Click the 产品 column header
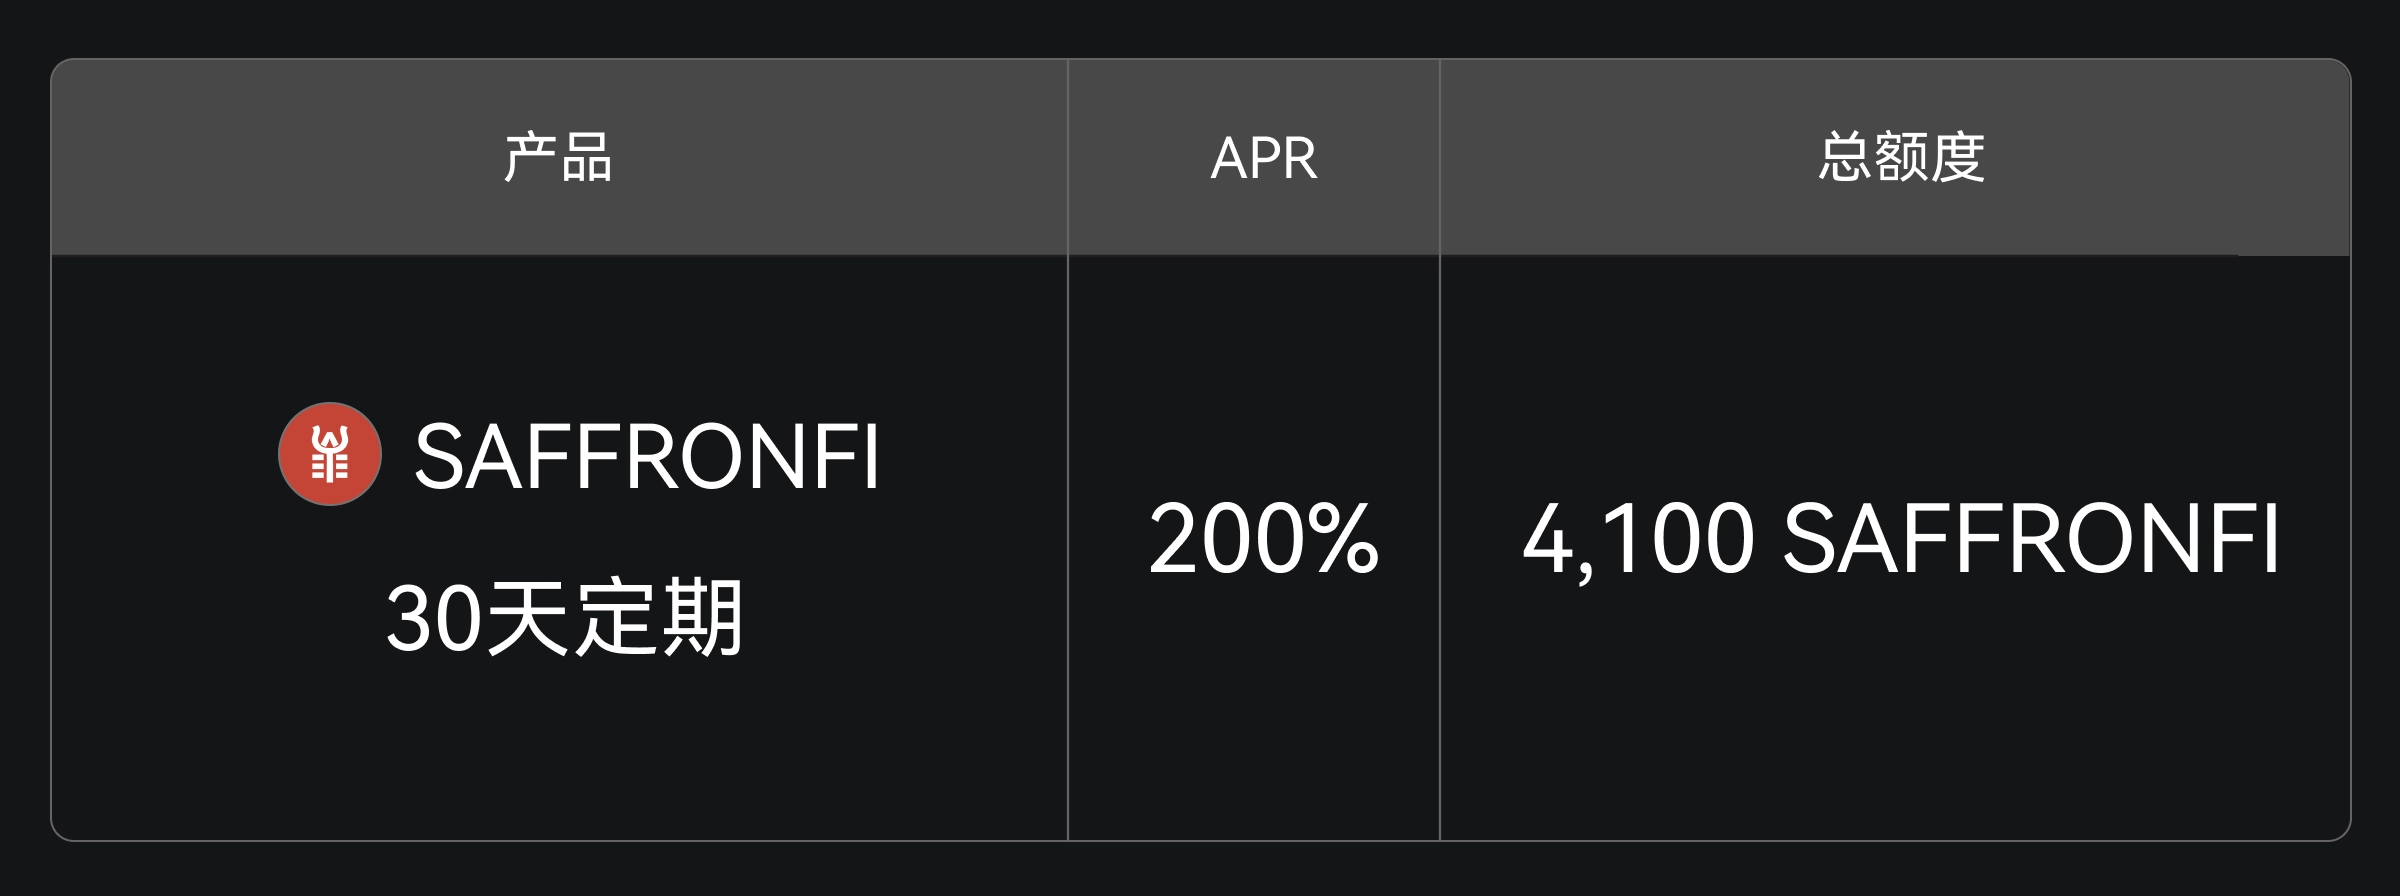The width and height of the screenshot is (2400, 896). click(x=558, y=158)
